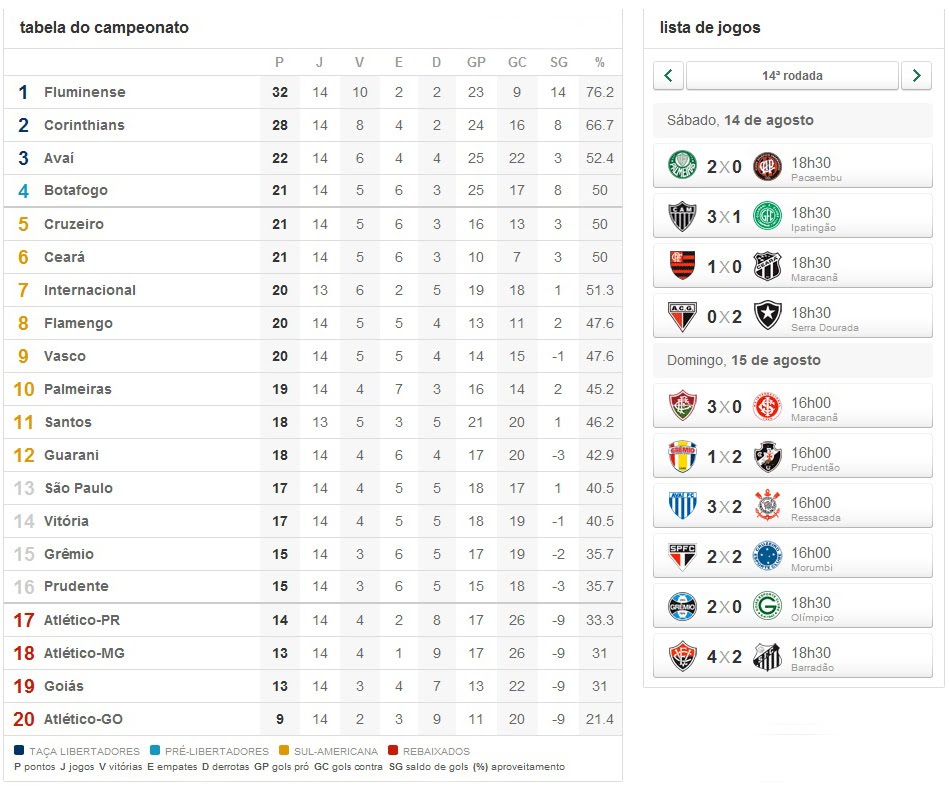949x786 pixels.
Task: Click the Corinthians crest in Ressacada match
Action: click(x=767, y=505)
